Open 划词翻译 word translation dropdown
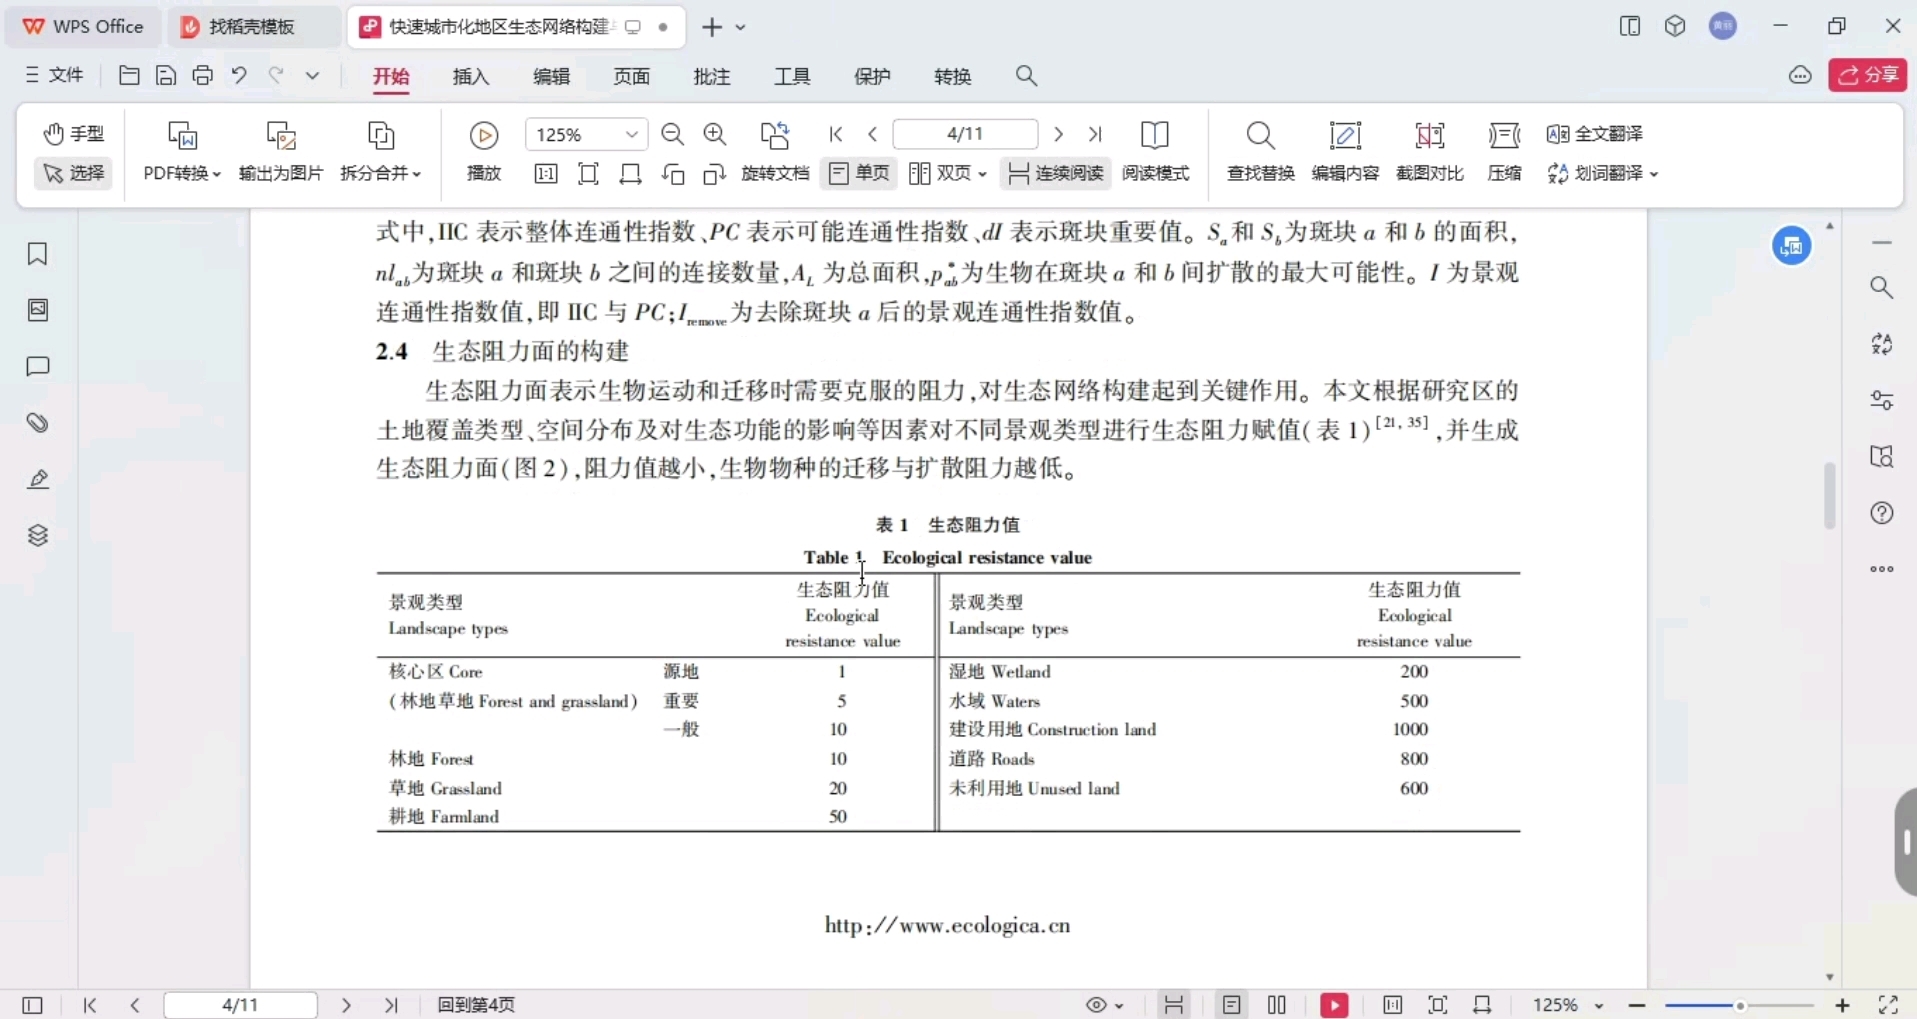Image resolution: width=1917 pixels, height=1019 pixels. 1603,174
